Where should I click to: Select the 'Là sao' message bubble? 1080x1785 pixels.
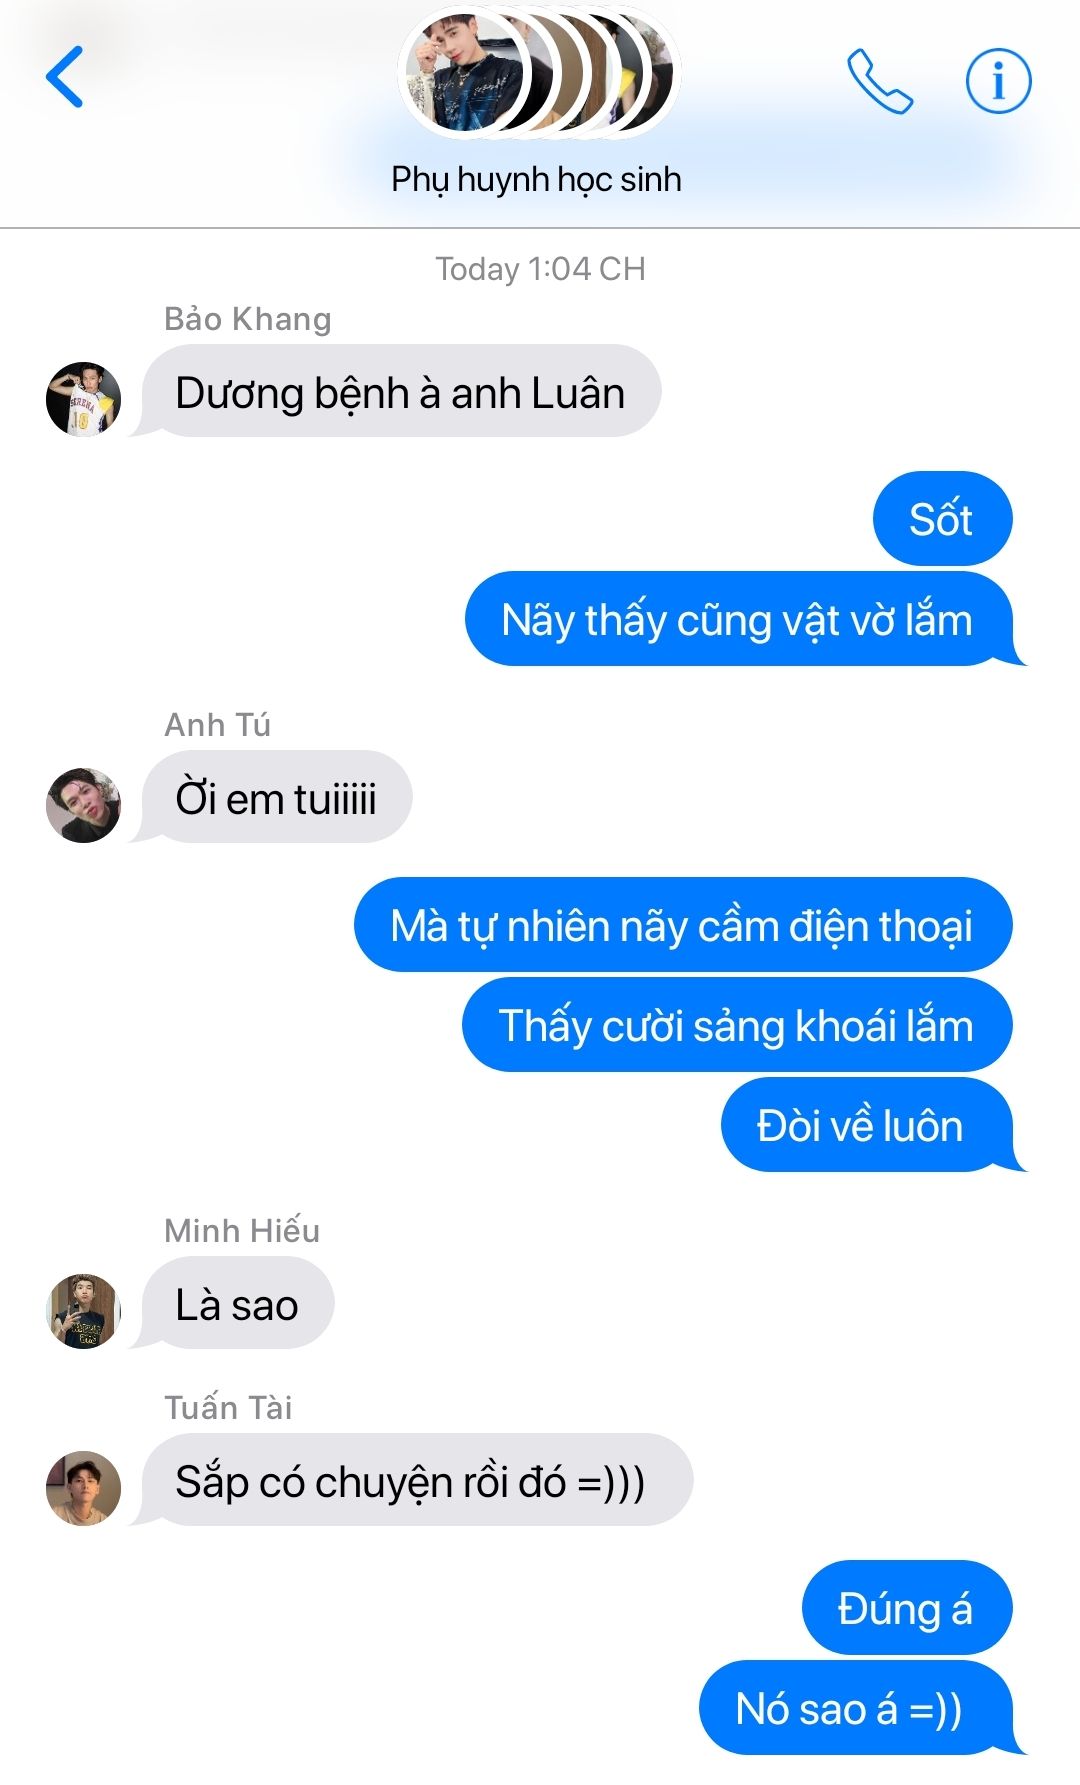237,1303
